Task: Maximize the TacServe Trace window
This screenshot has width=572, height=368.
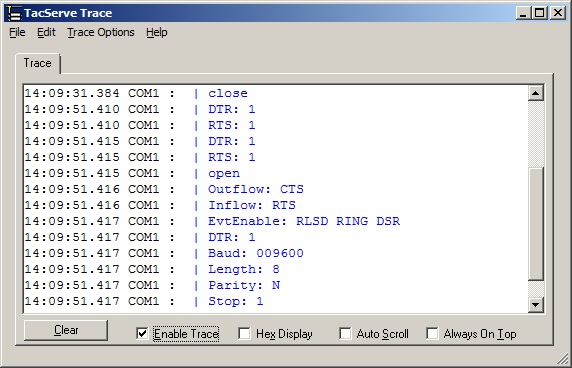Action: [539, 13]
